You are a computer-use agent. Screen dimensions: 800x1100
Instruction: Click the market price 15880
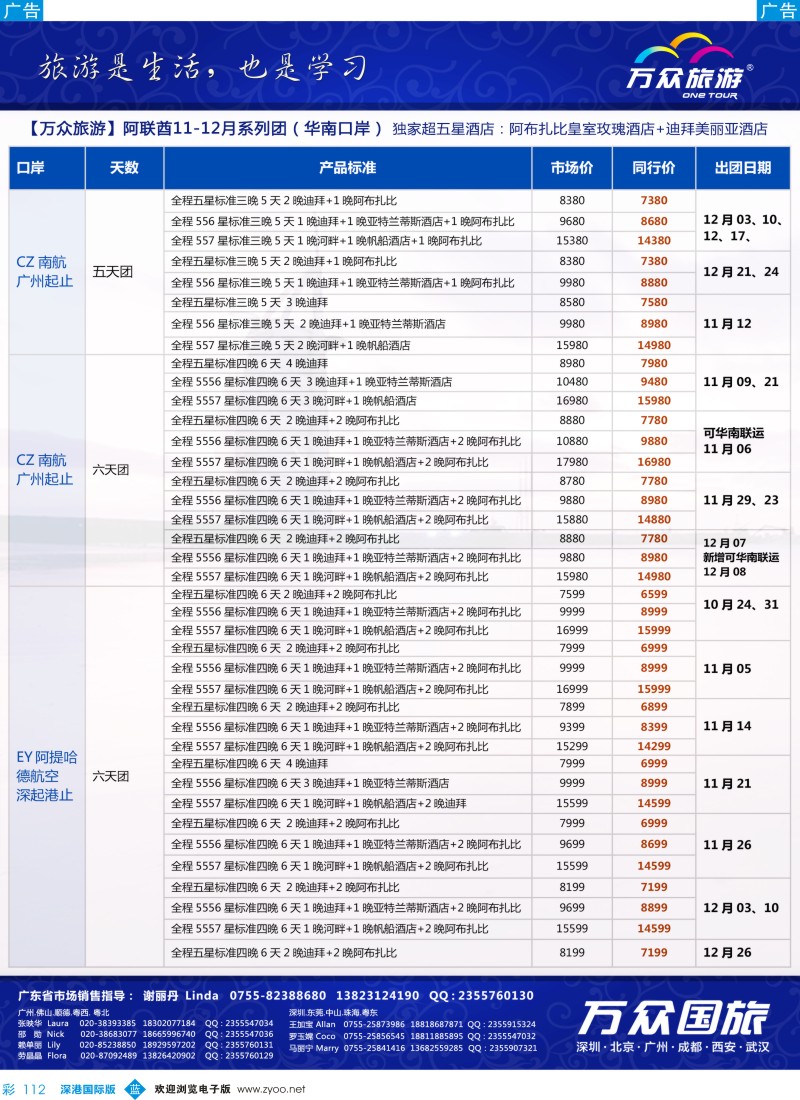572,520
